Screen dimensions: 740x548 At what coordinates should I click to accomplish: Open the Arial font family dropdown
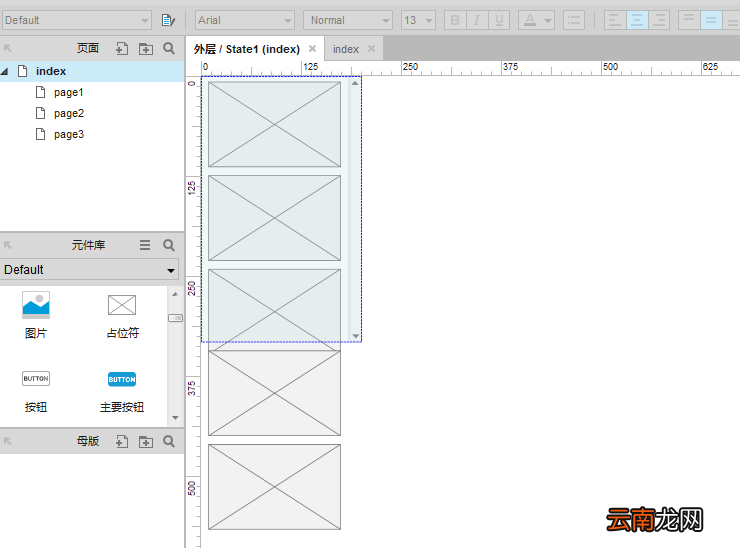(x=244, y=20)
